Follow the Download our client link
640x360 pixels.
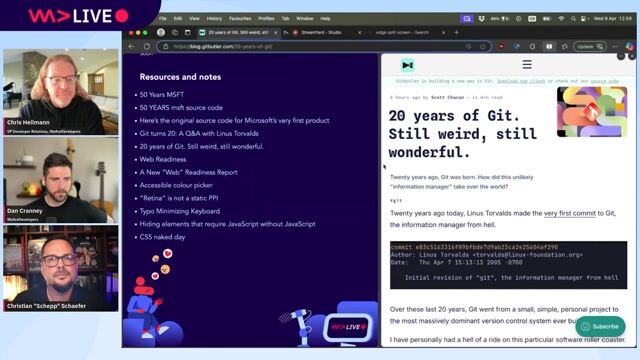tap(521, 81)
